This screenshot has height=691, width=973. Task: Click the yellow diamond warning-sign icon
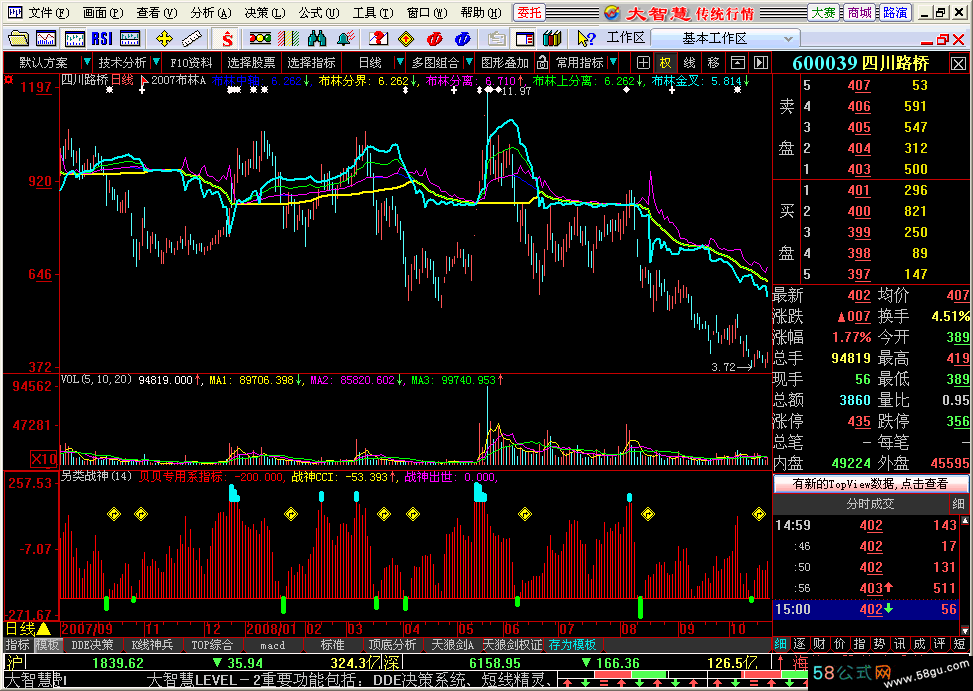click(406, 39)
